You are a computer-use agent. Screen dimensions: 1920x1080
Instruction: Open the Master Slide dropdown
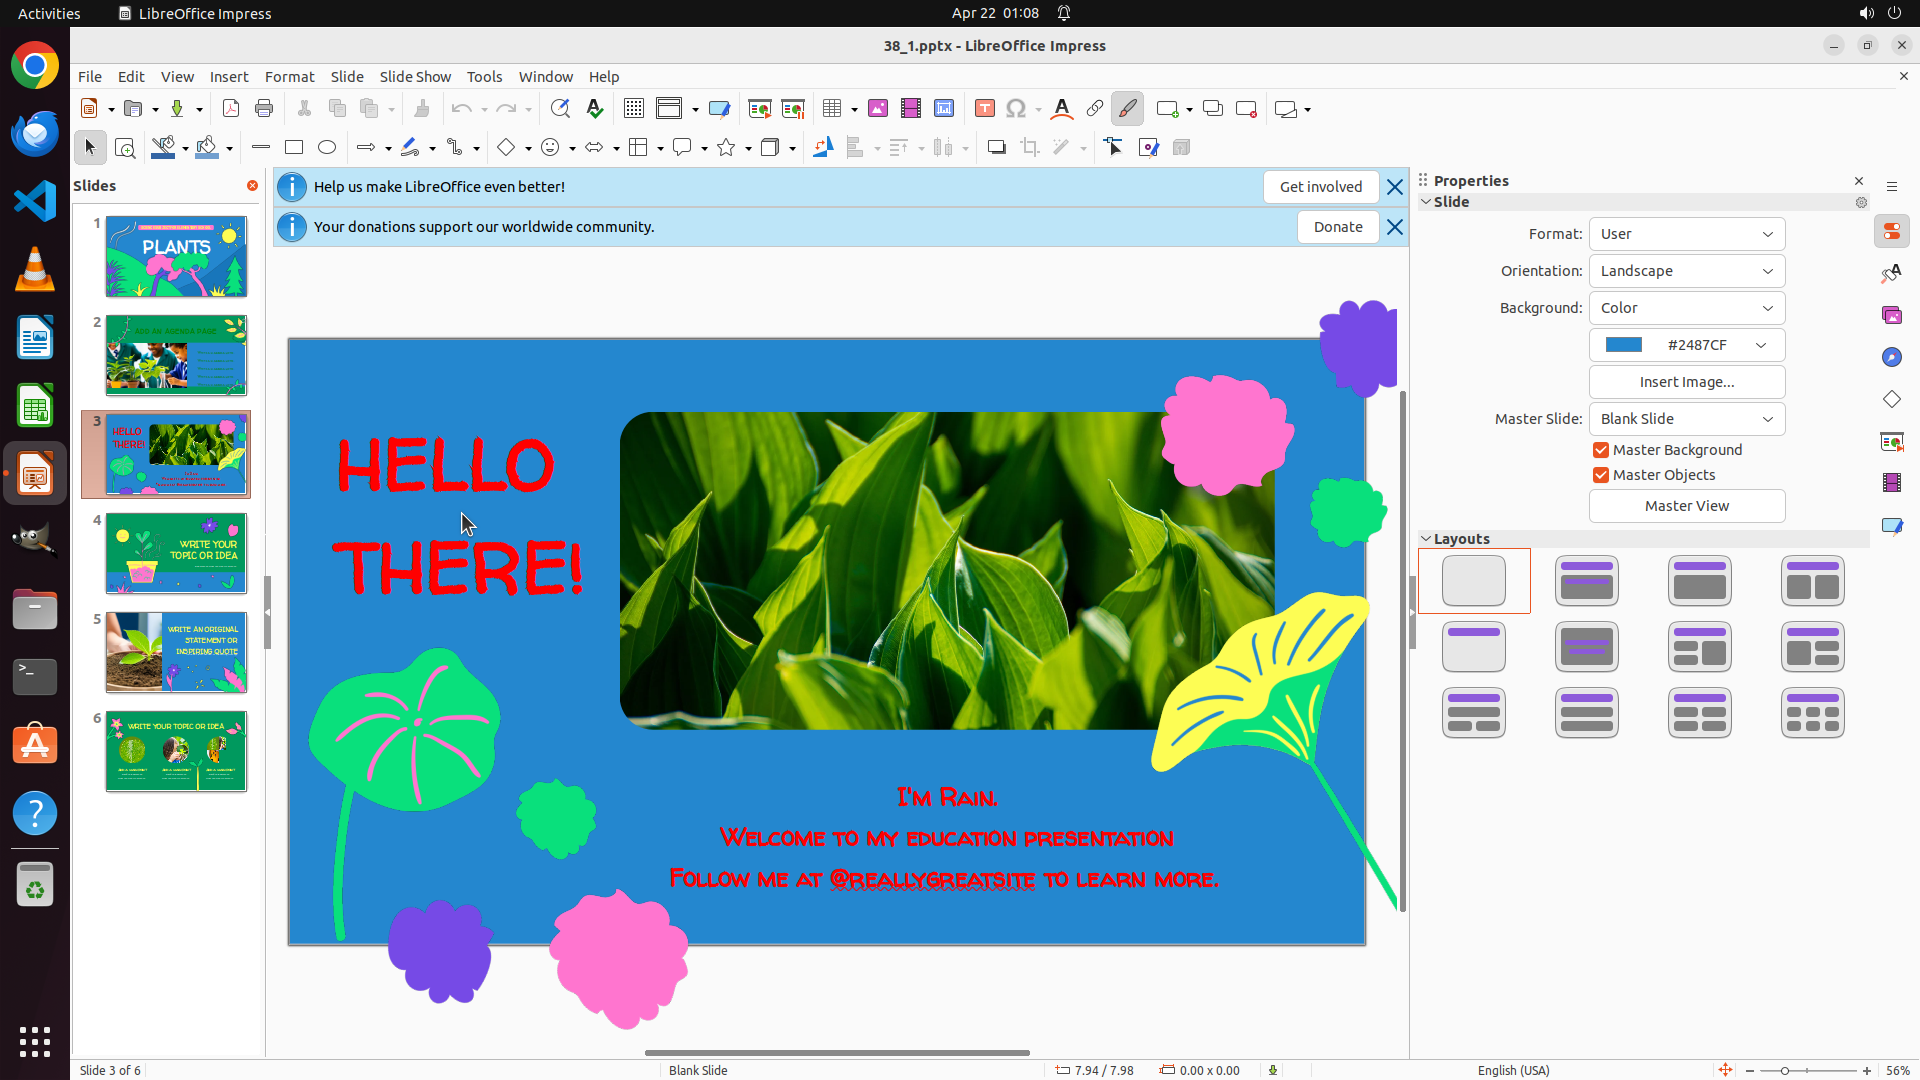[x=1686, y=419]
